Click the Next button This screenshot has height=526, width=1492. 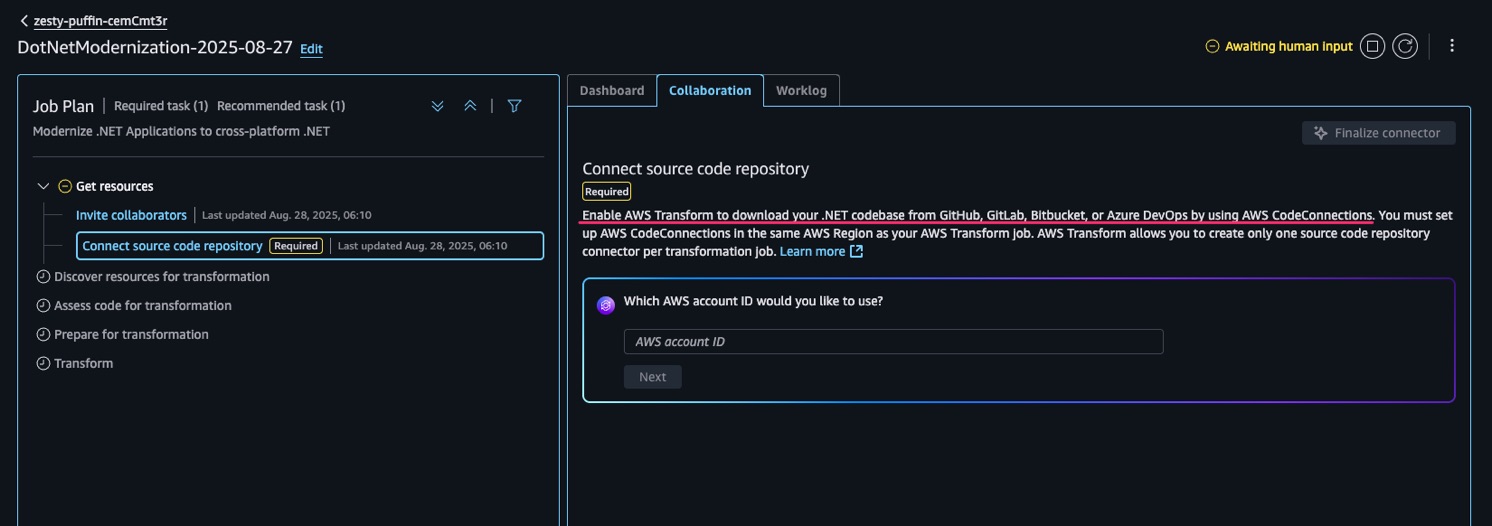(x=652, y=377)
